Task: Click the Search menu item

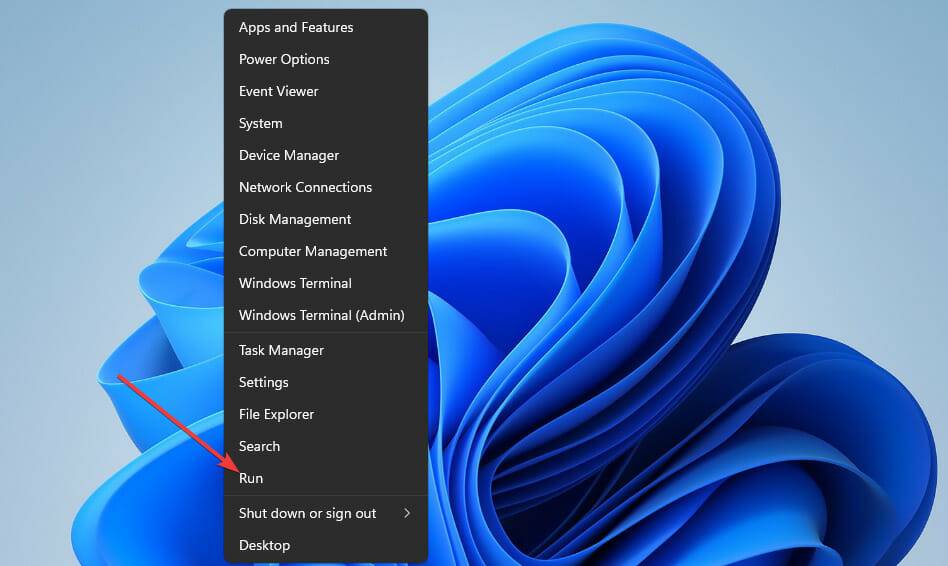Action: [259, 446]
